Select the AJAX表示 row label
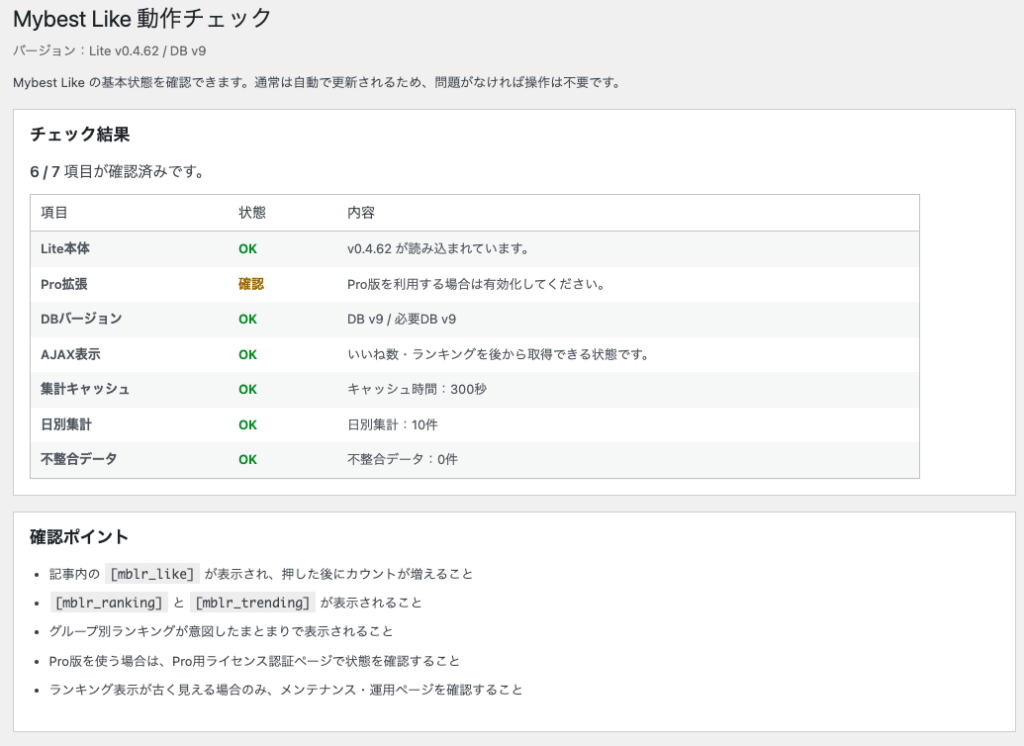 (71, 355)
